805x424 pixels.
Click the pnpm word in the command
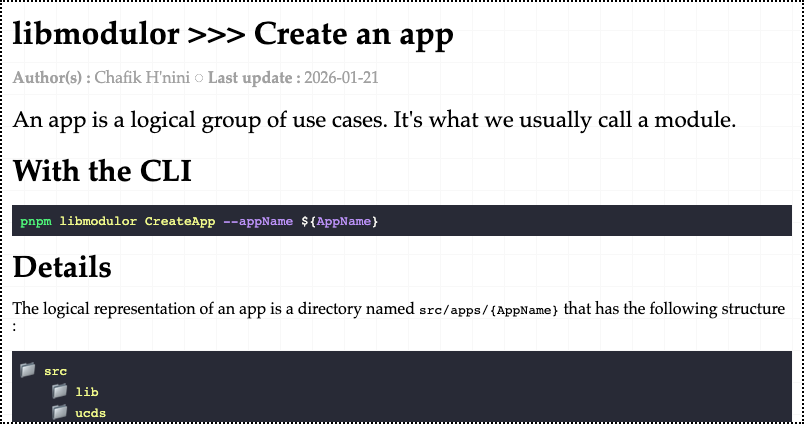pyautogui.click(x=36, y=221)
